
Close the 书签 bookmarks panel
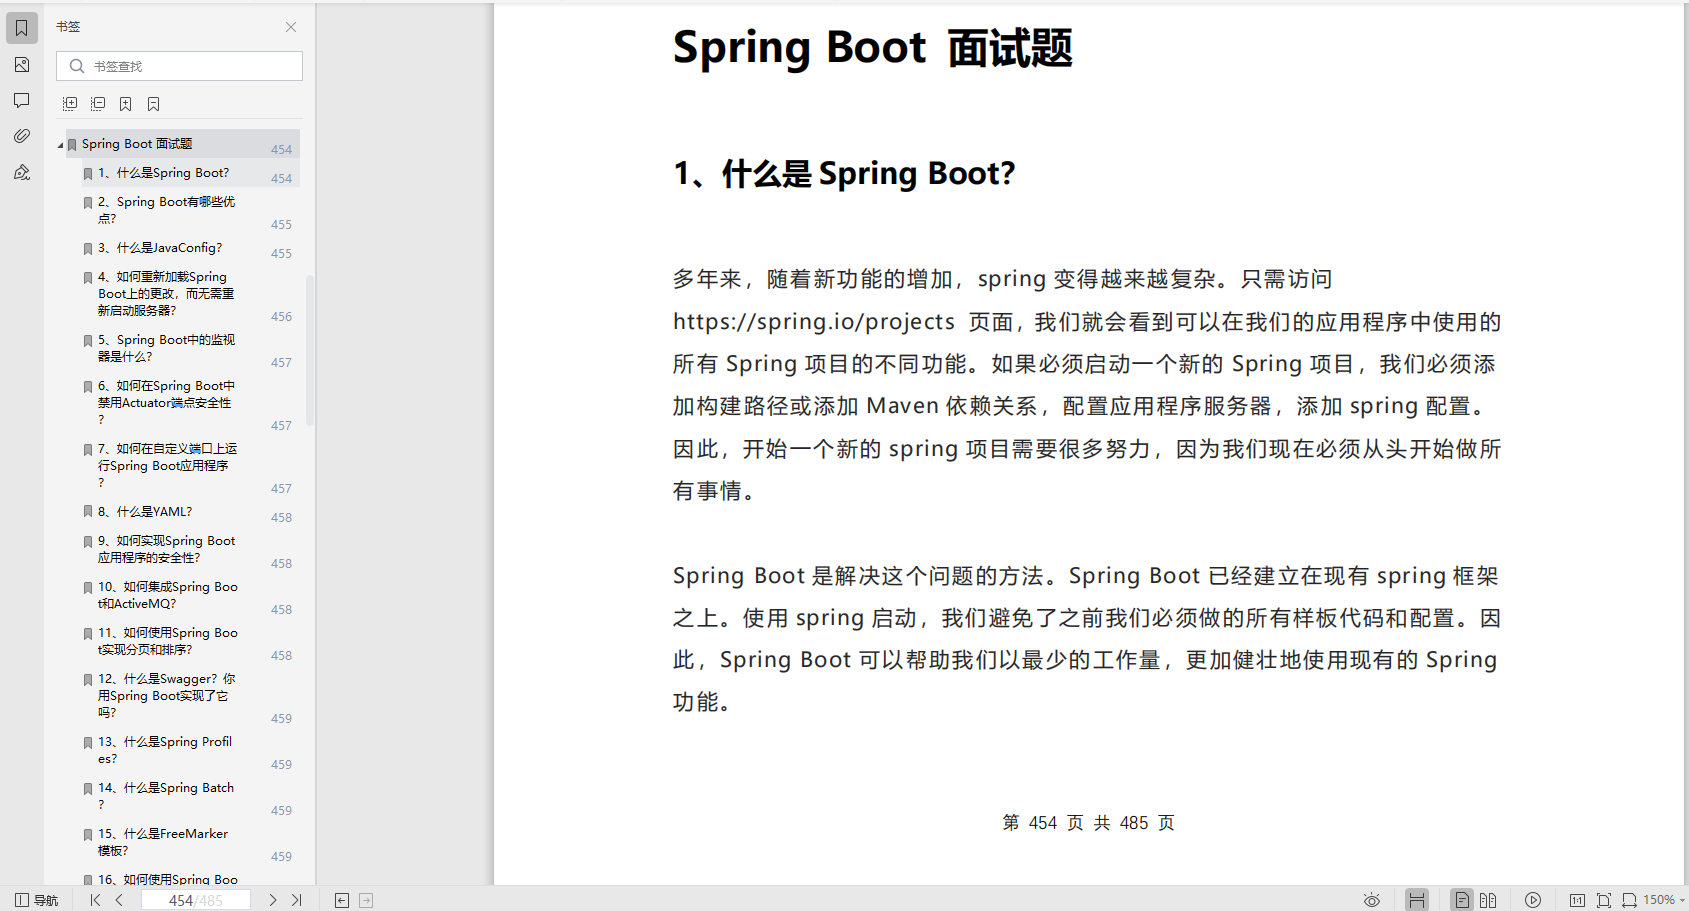291,27
